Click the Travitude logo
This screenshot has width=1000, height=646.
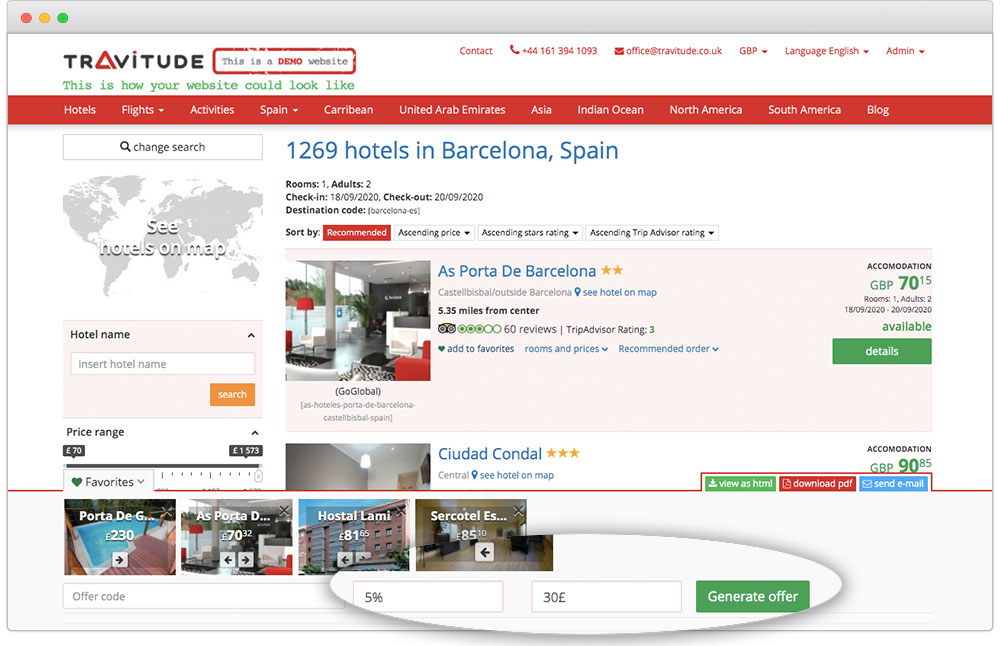(x=133, y=61)
